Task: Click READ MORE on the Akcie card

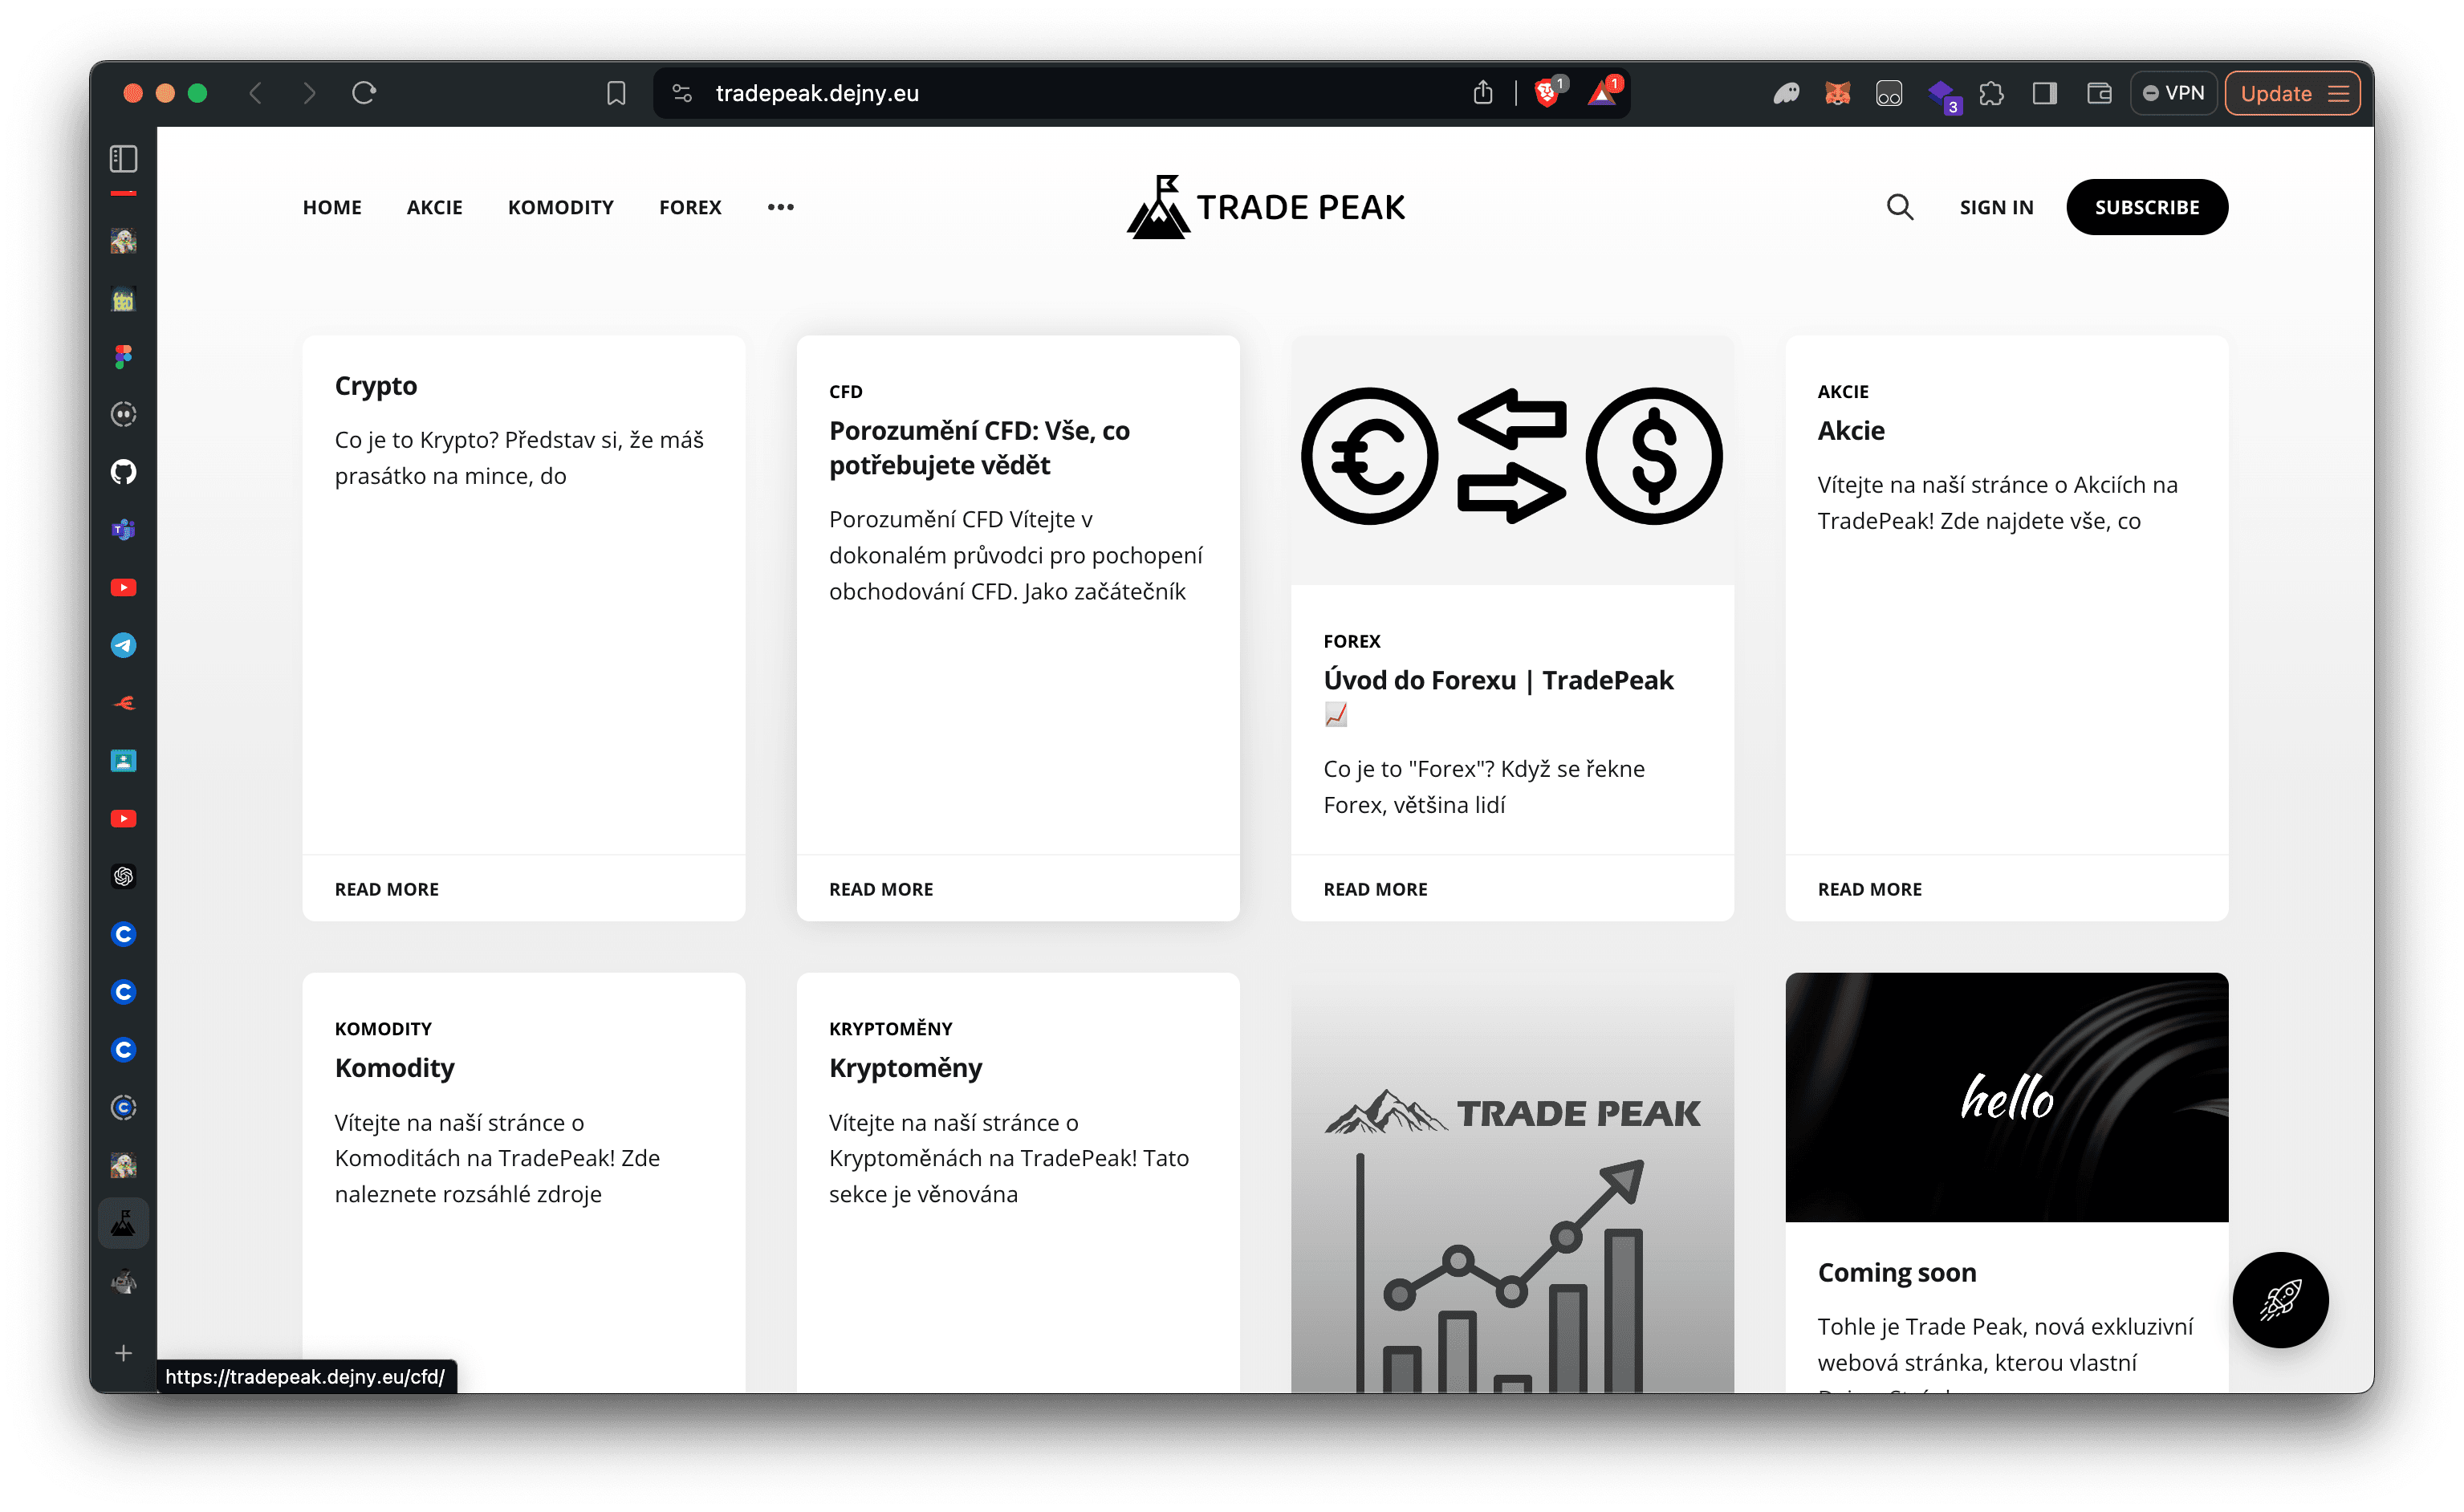Action: point(1869,888)
